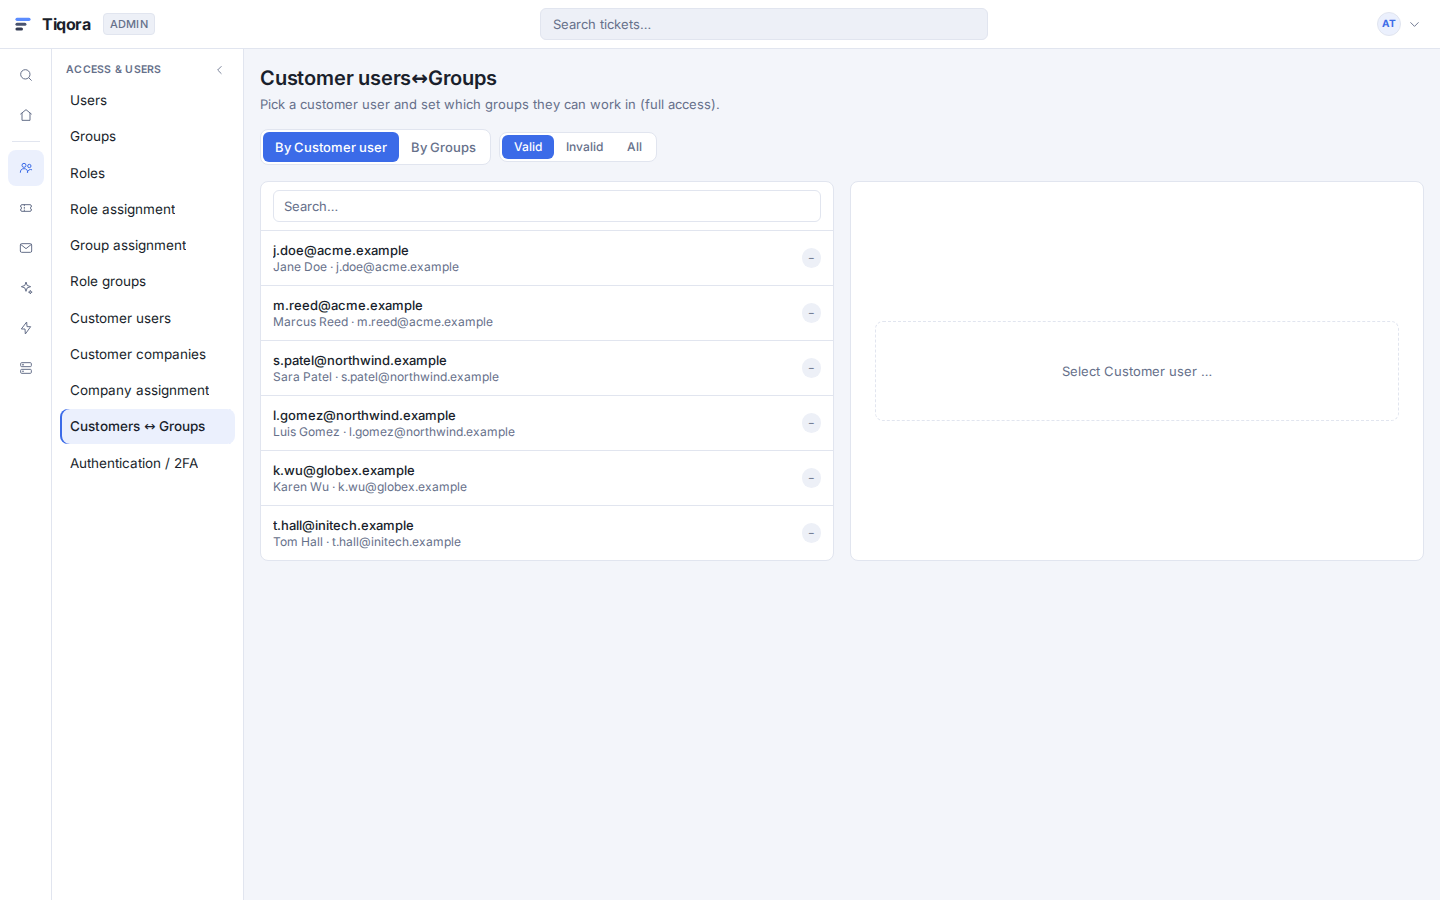Open Role groups page
1440x900 pixels.
click(147, 281)
